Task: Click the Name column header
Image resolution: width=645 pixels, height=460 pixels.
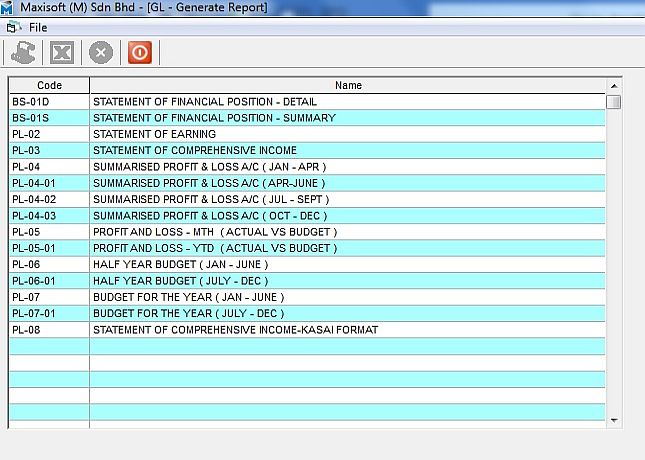Action: click(x=348, y=86)
